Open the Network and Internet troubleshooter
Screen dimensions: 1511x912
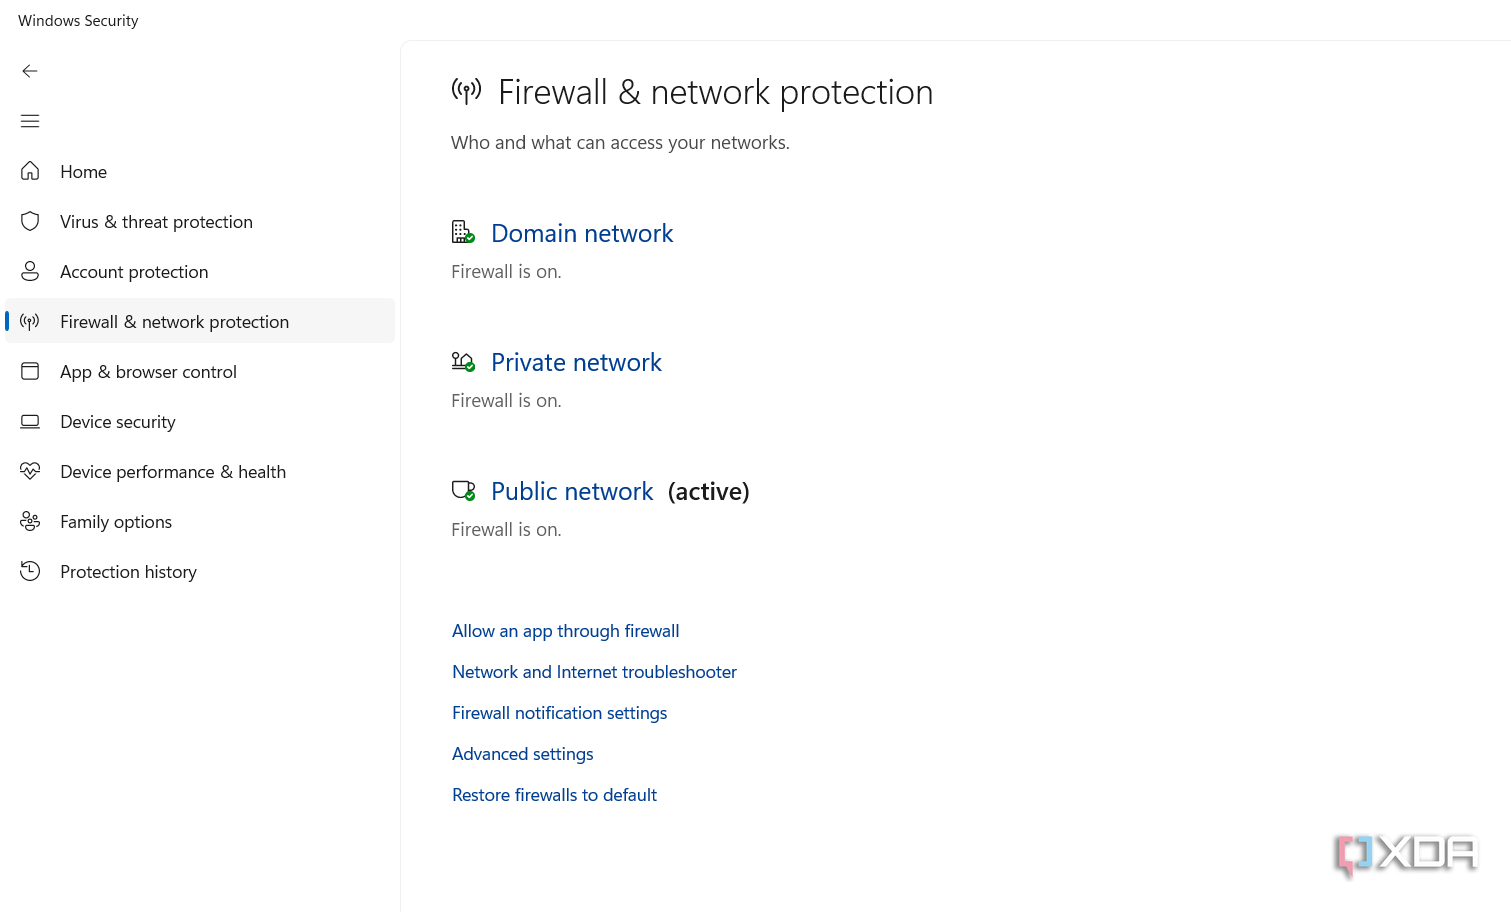(x=594, y=671)
